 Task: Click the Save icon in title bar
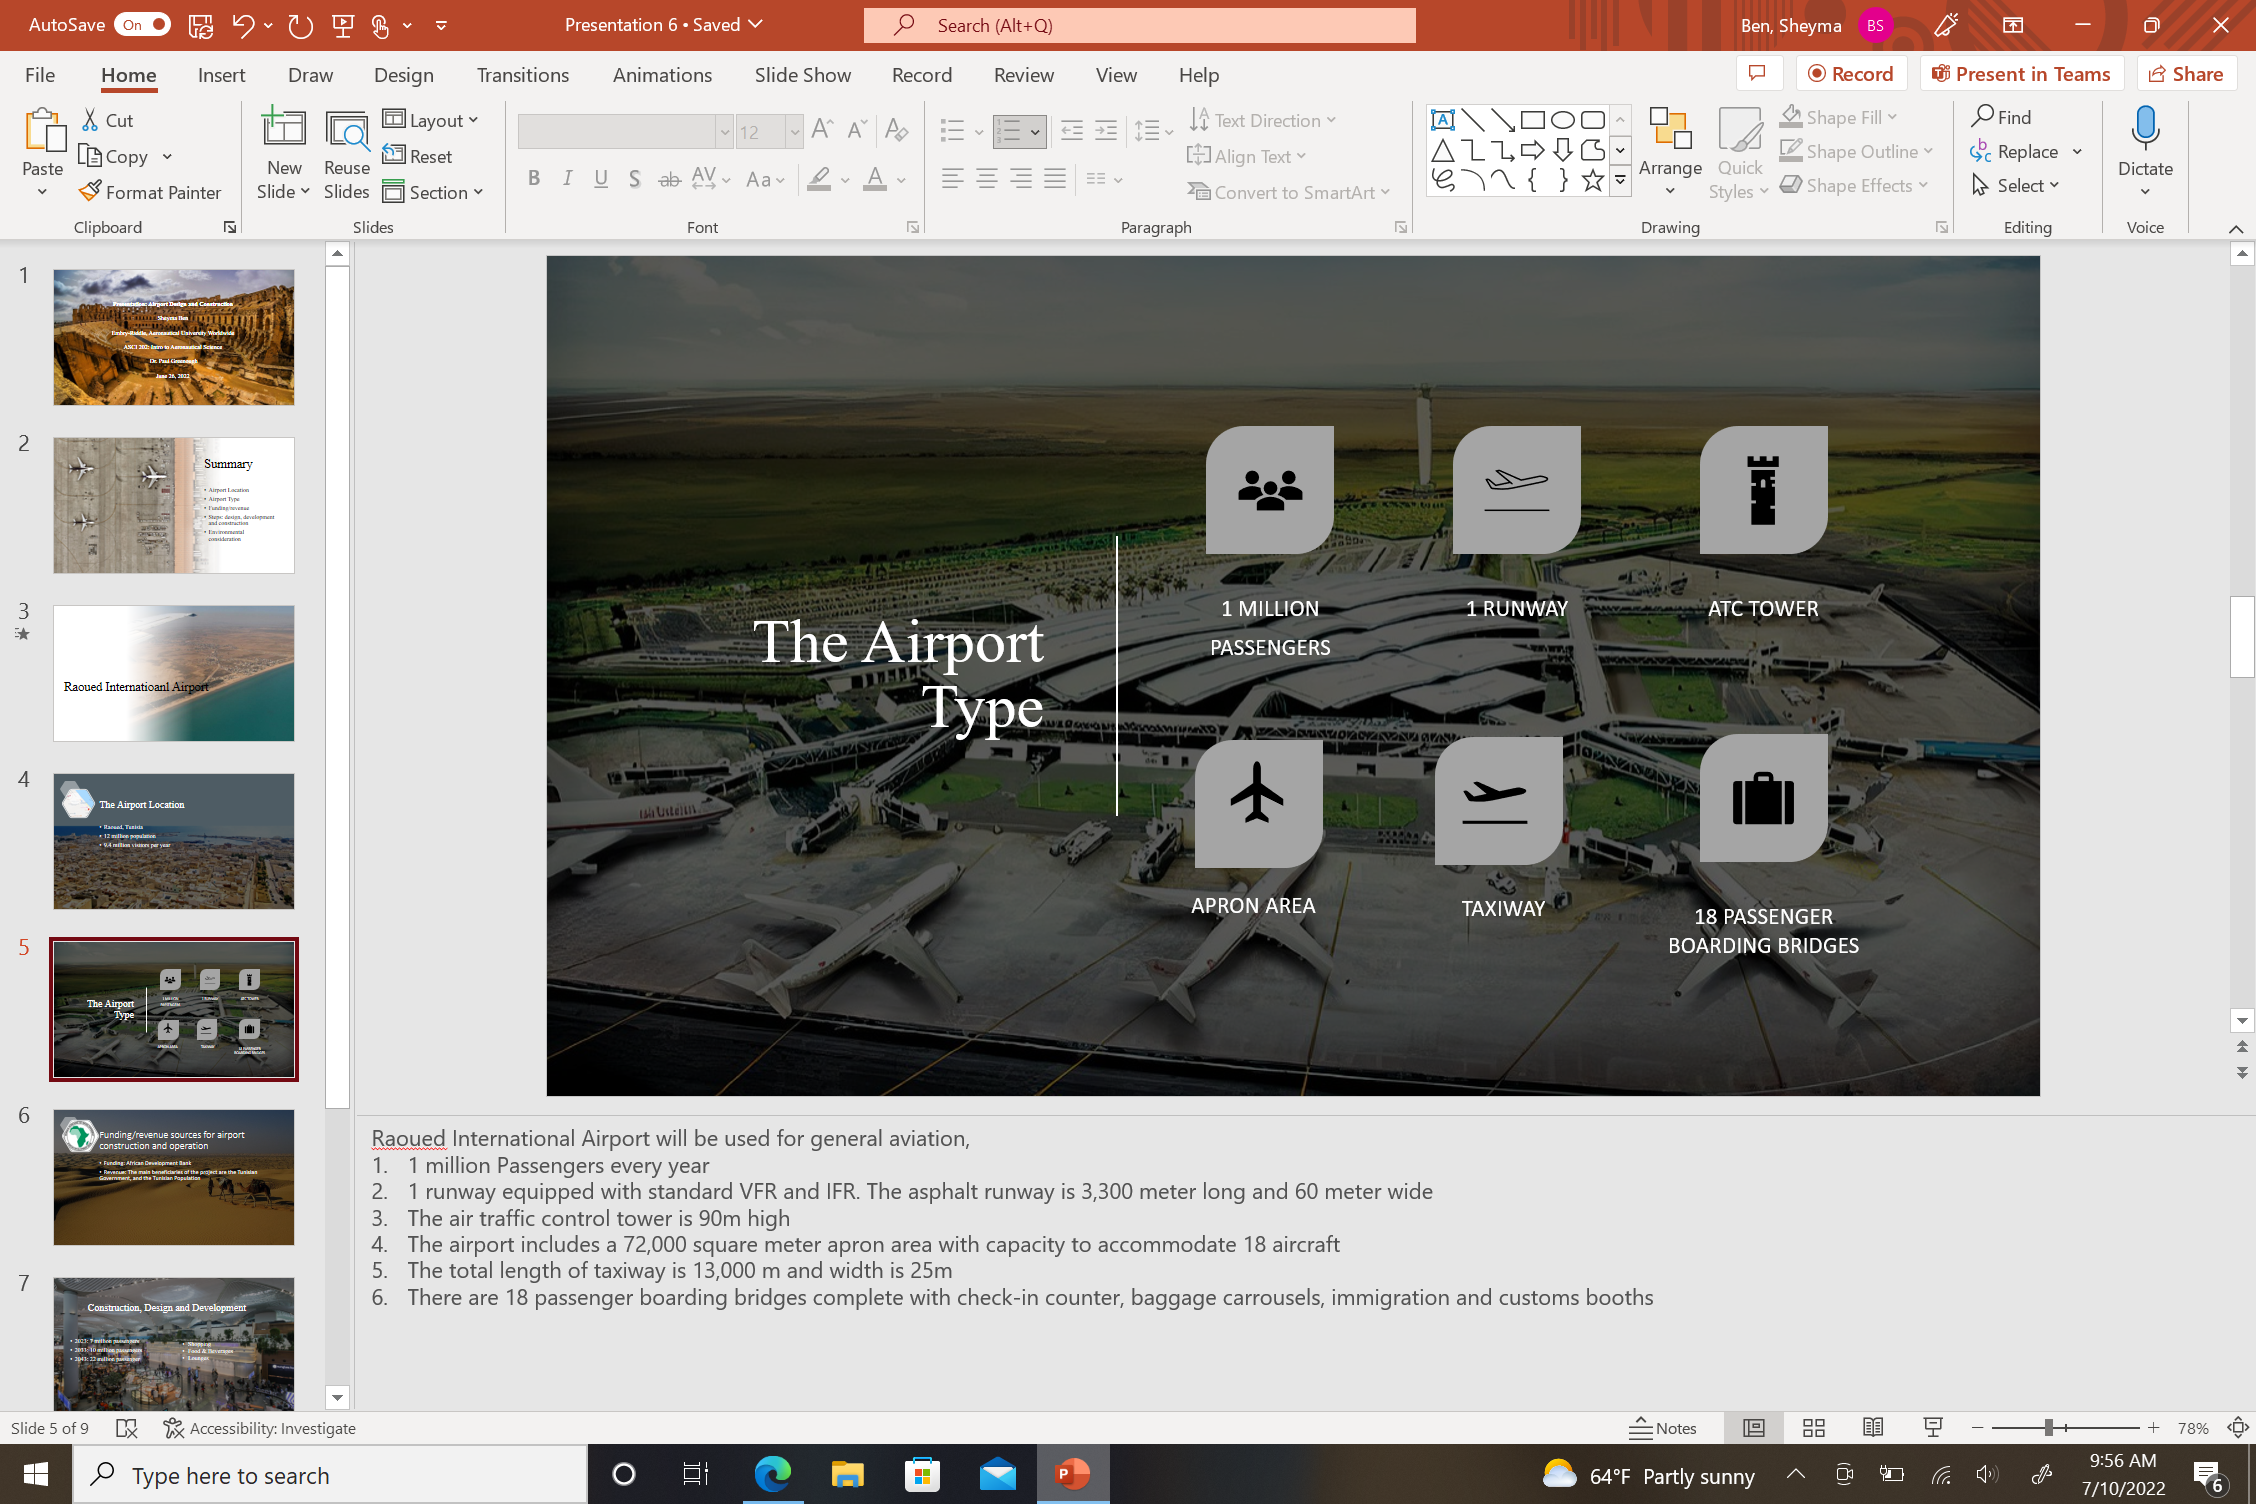(x=201, y=25)
